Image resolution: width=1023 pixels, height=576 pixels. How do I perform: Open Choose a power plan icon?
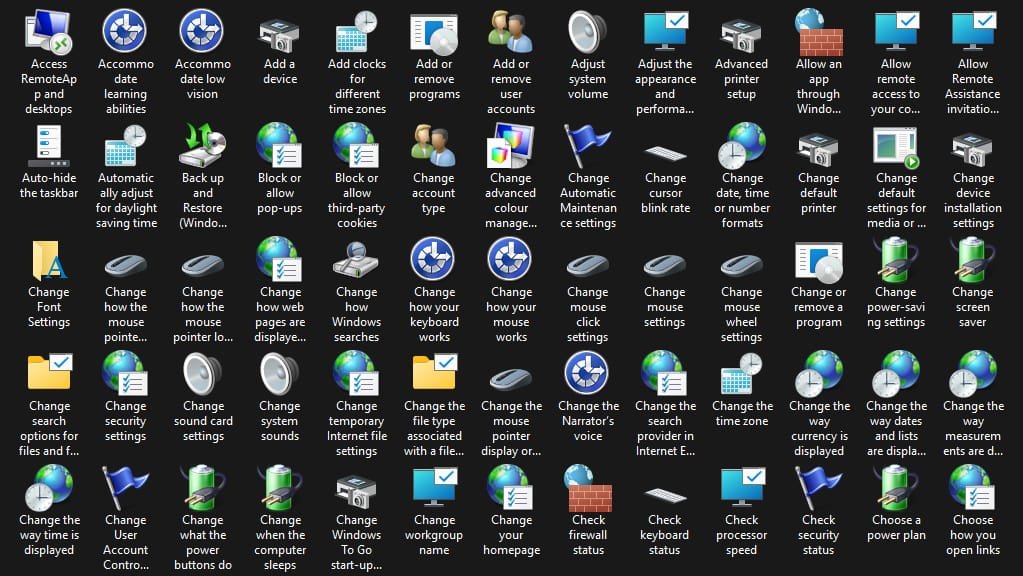(896, 487)
